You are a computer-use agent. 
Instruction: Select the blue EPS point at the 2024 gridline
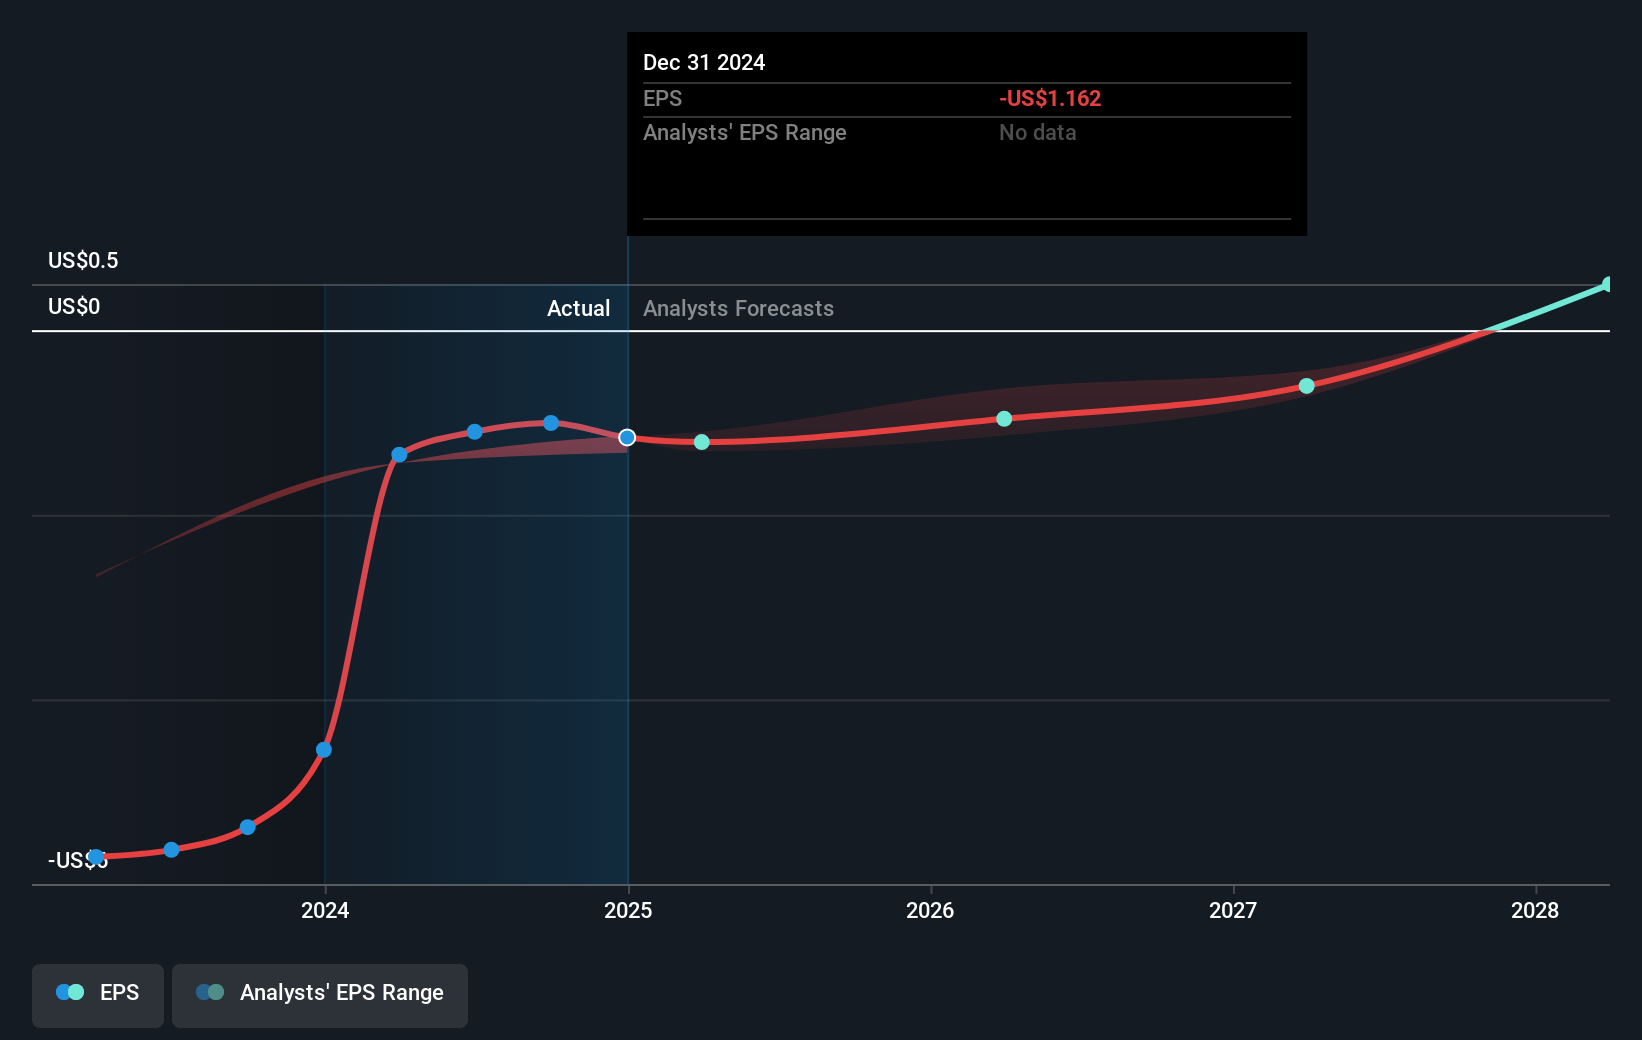pyautogui.click(x=324, y=750)
